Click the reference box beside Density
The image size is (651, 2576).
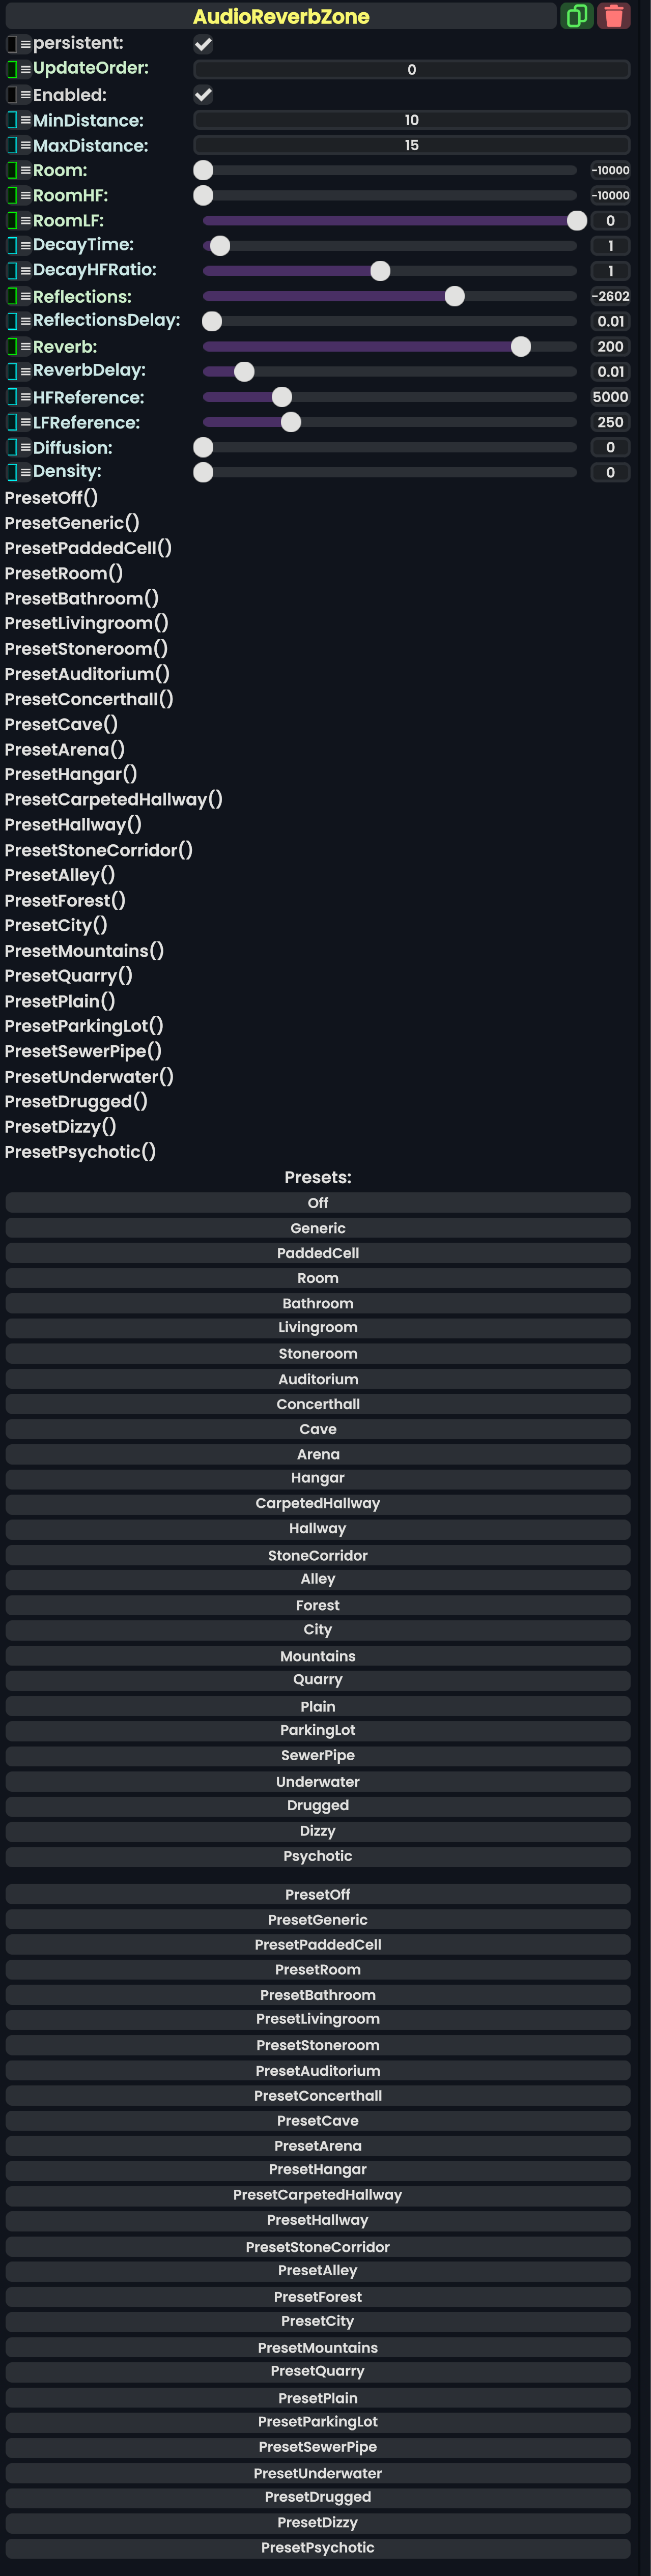click(x=12, y=472)
